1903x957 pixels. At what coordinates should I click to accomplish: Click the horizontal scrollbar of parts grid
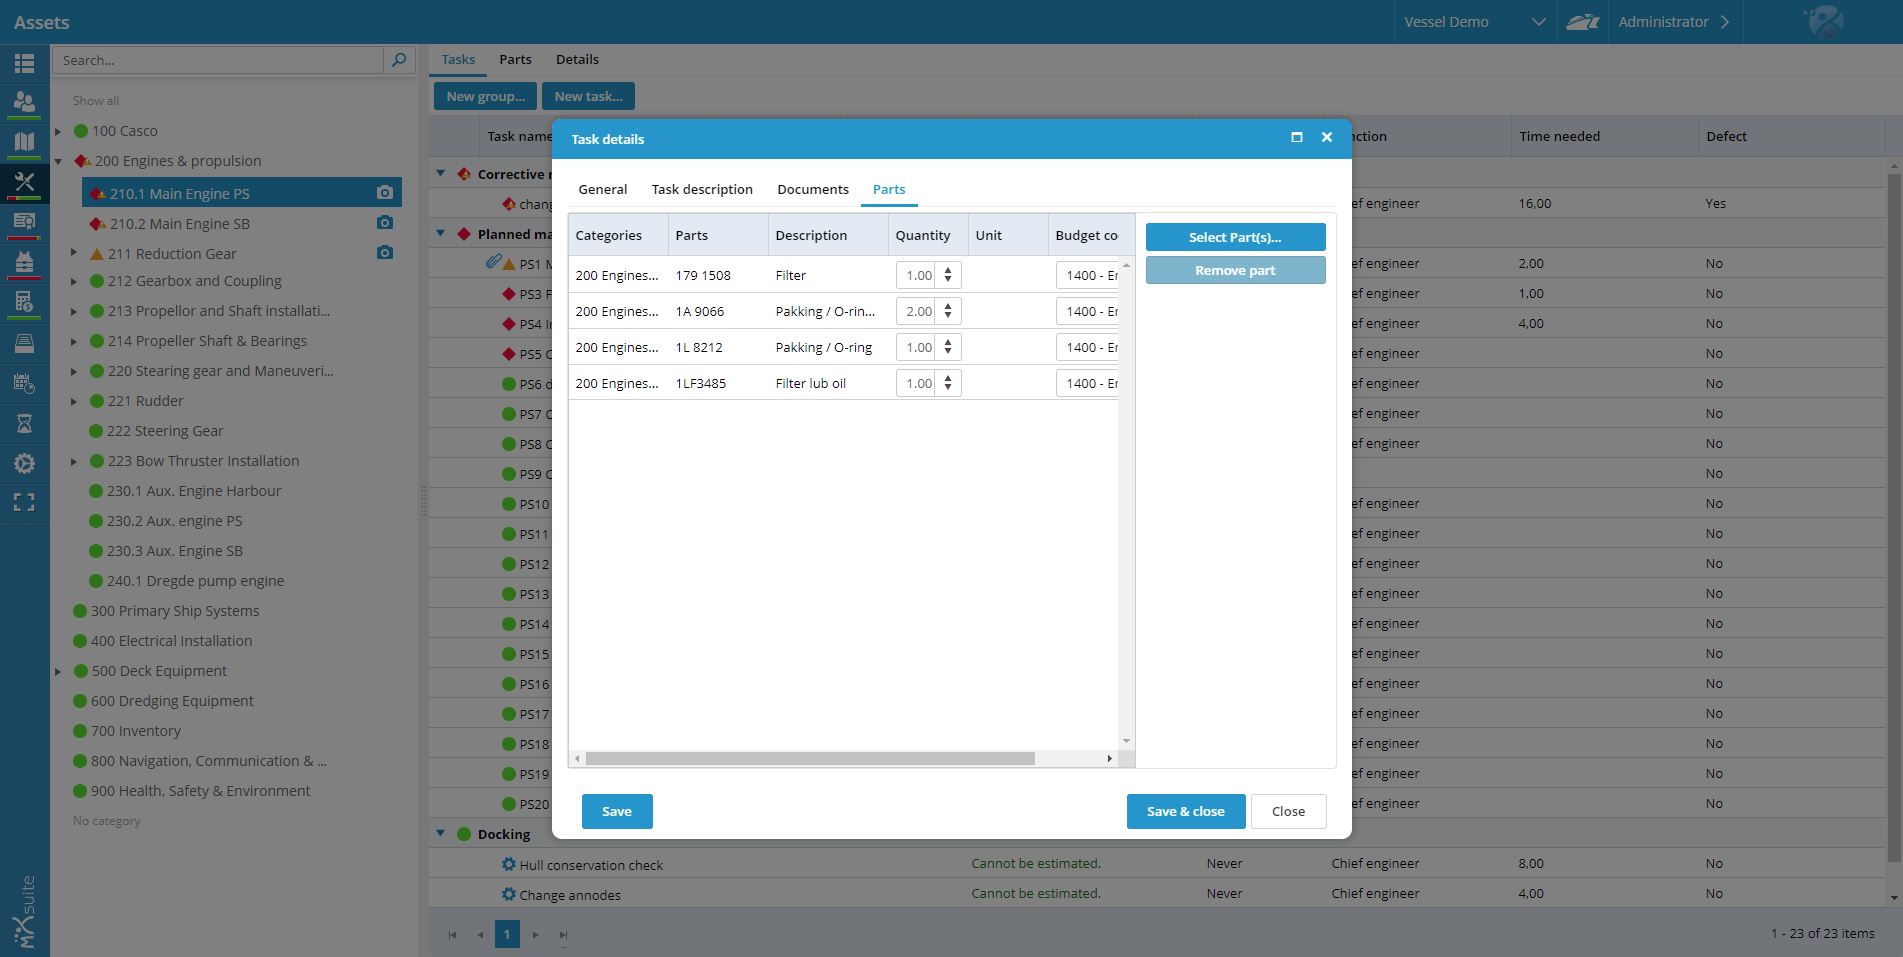pos(810,759)
